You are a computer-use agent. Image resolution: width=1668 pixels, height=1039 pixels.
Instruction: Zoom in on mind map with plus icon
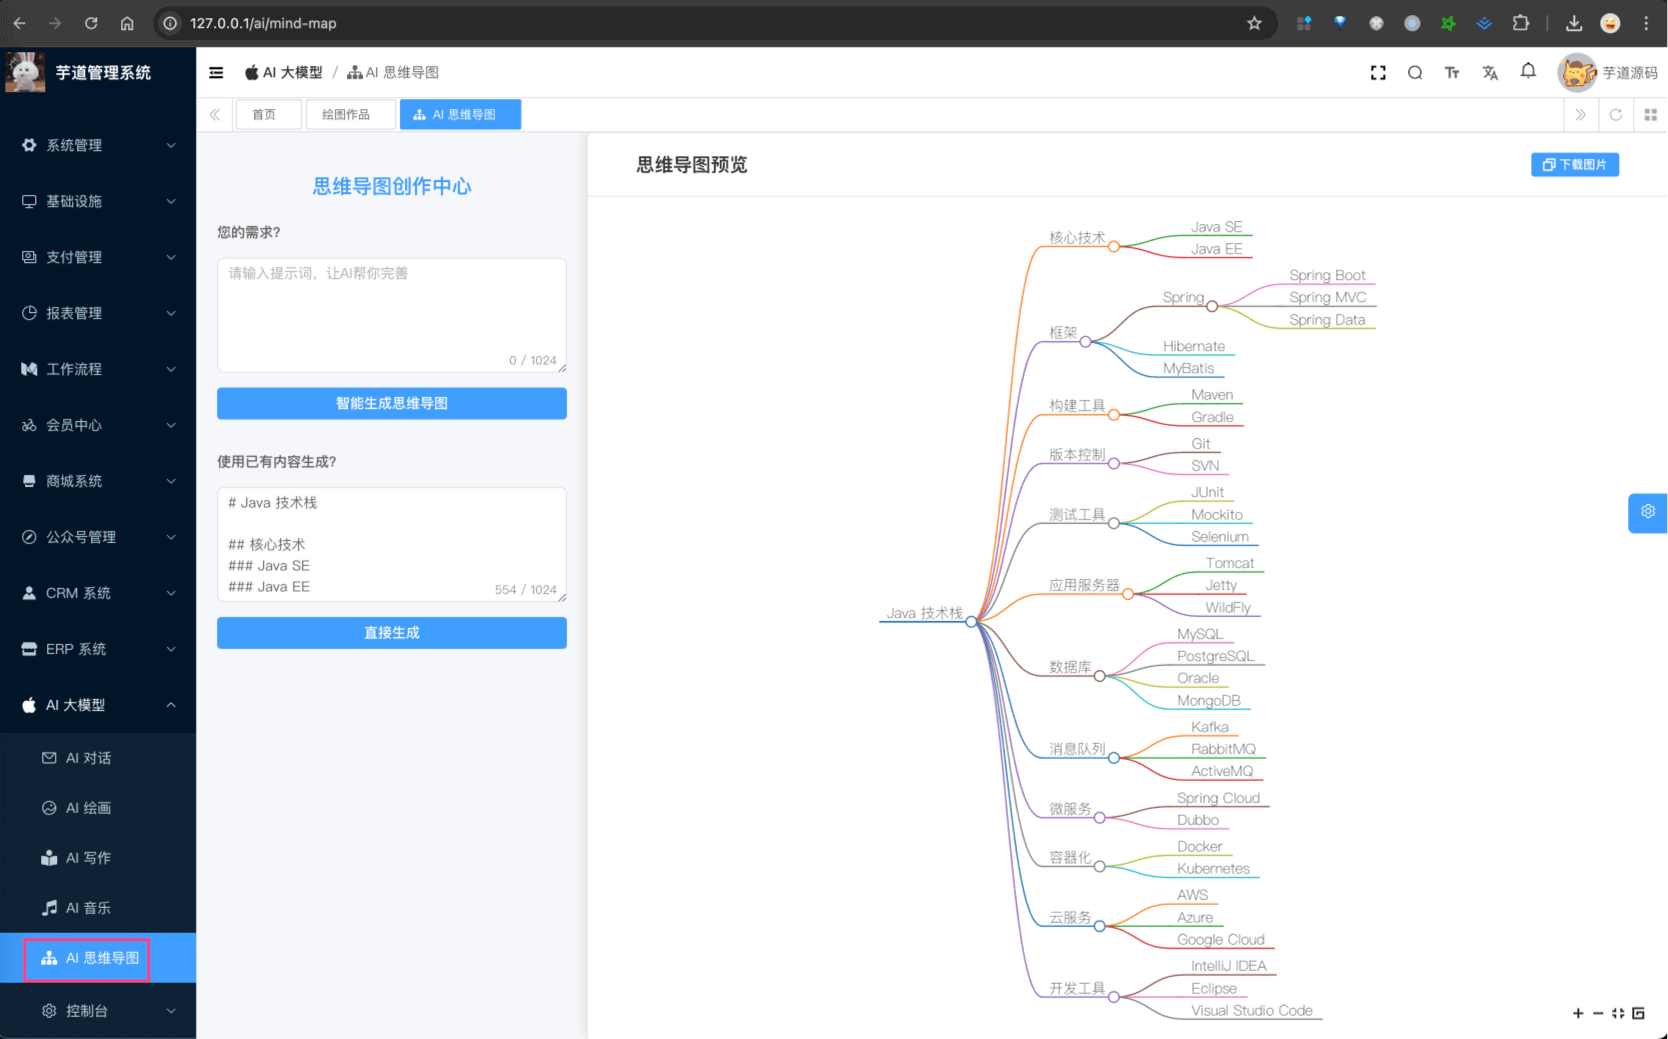tap(1578, 1013)
